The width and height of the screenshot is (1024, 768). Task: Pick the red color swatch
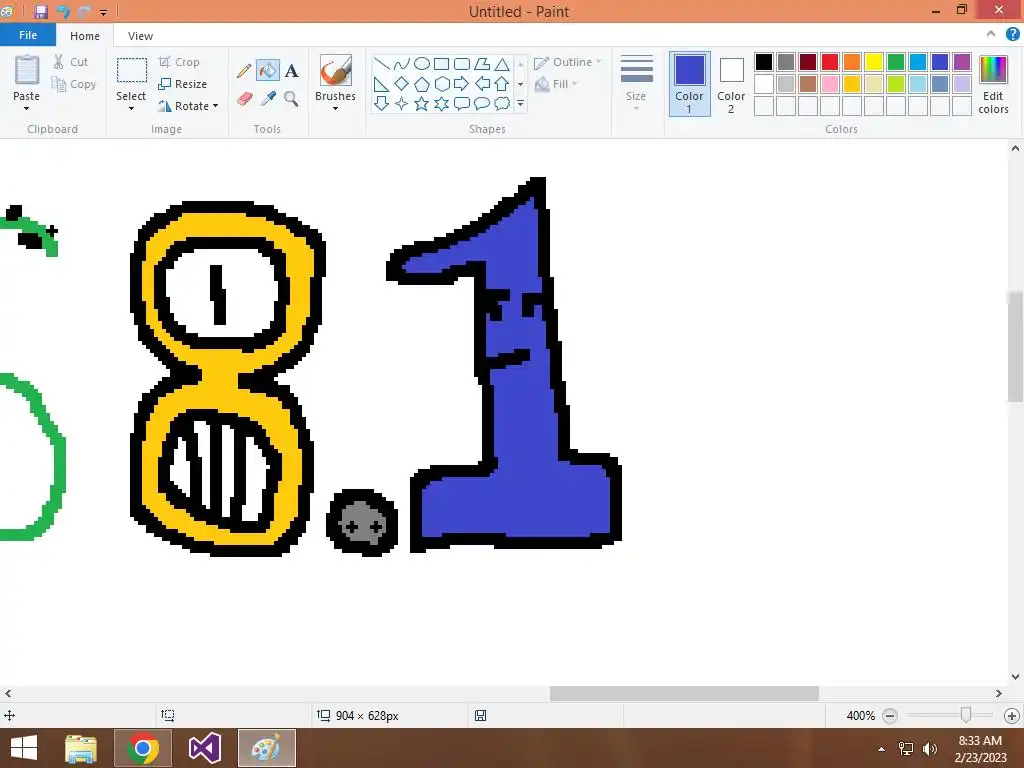coord(830,62)
